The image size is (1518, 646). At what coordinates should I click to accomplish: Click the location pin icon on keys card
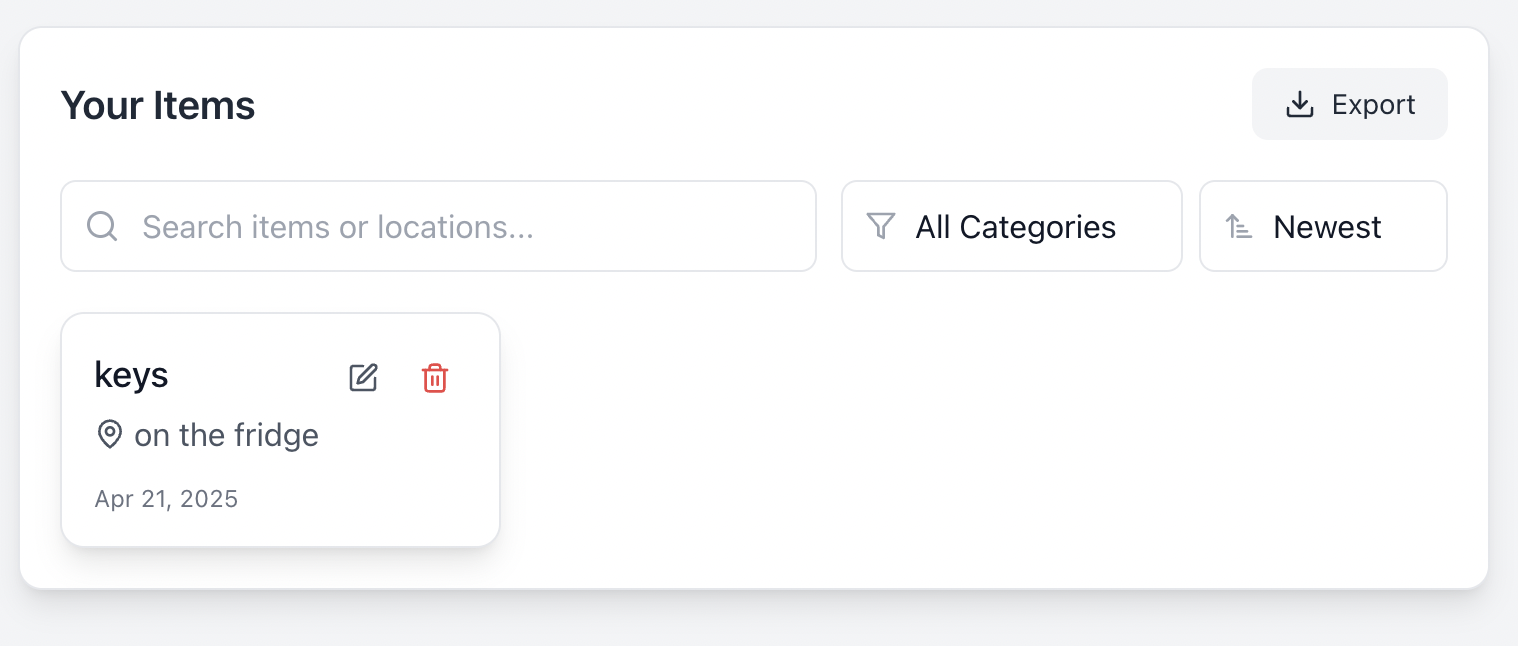point(109,435)
